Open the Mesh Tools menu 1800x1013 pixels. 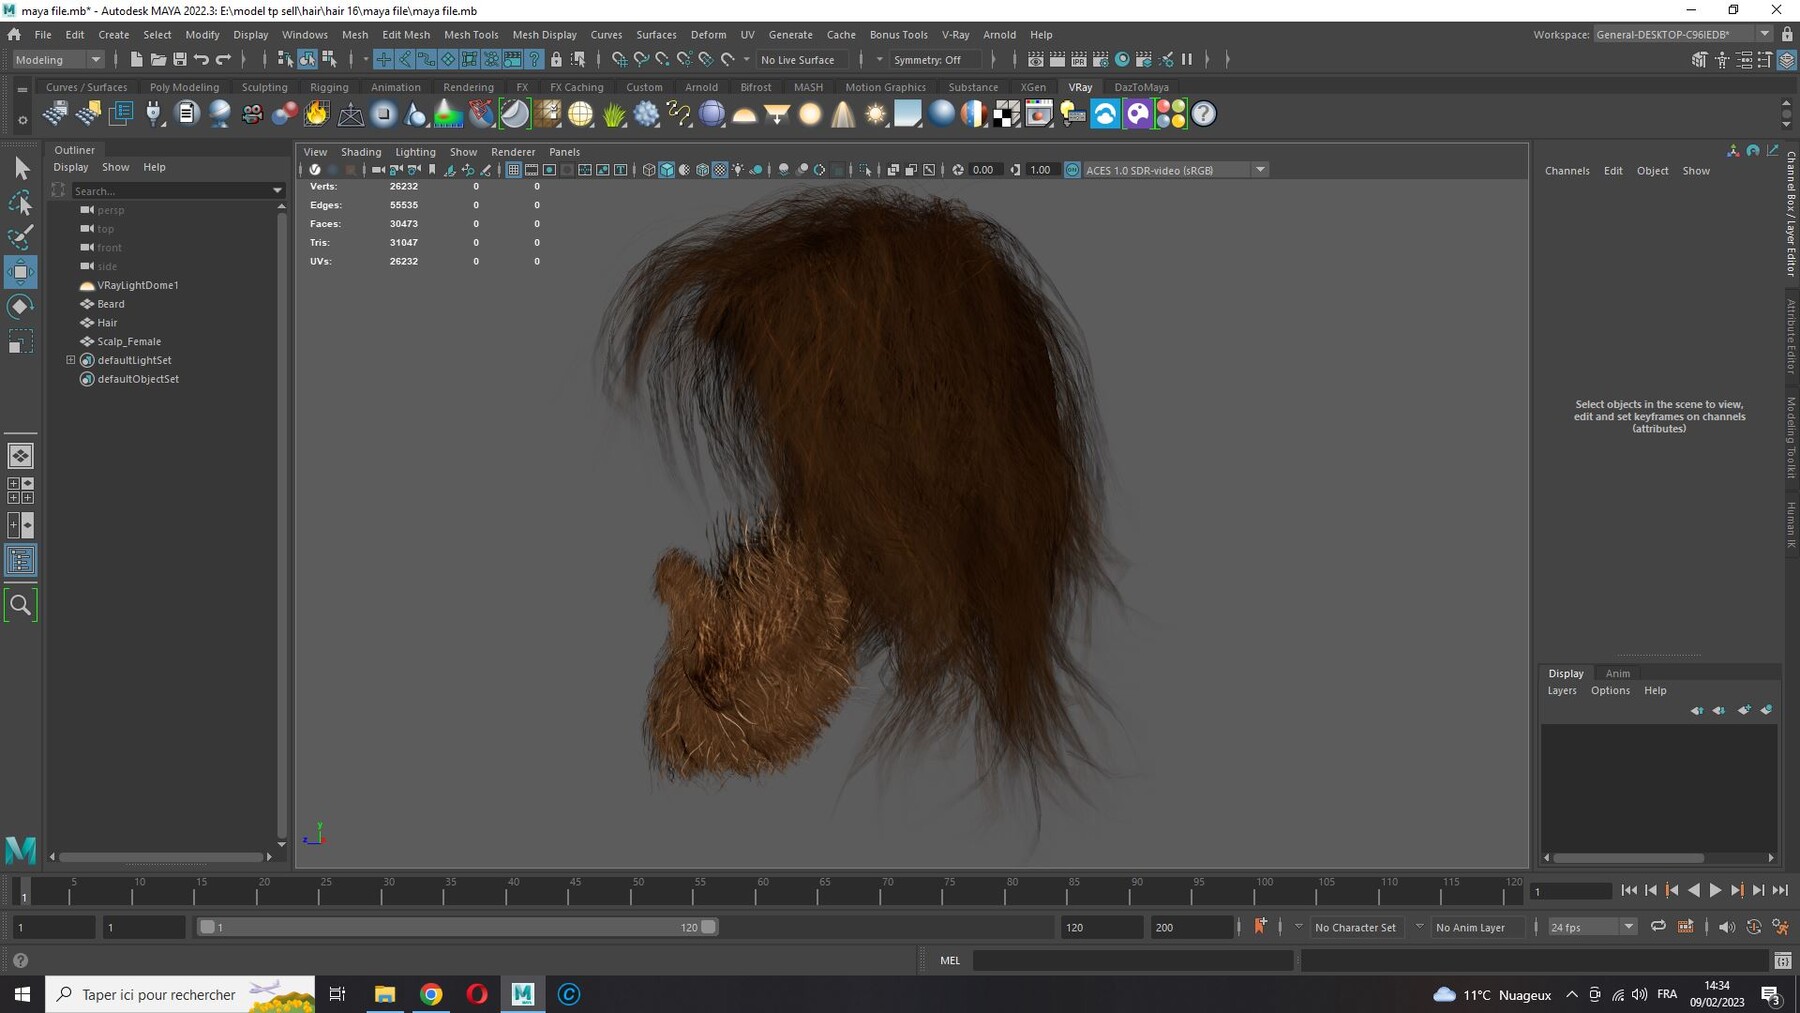pos(470,34)
